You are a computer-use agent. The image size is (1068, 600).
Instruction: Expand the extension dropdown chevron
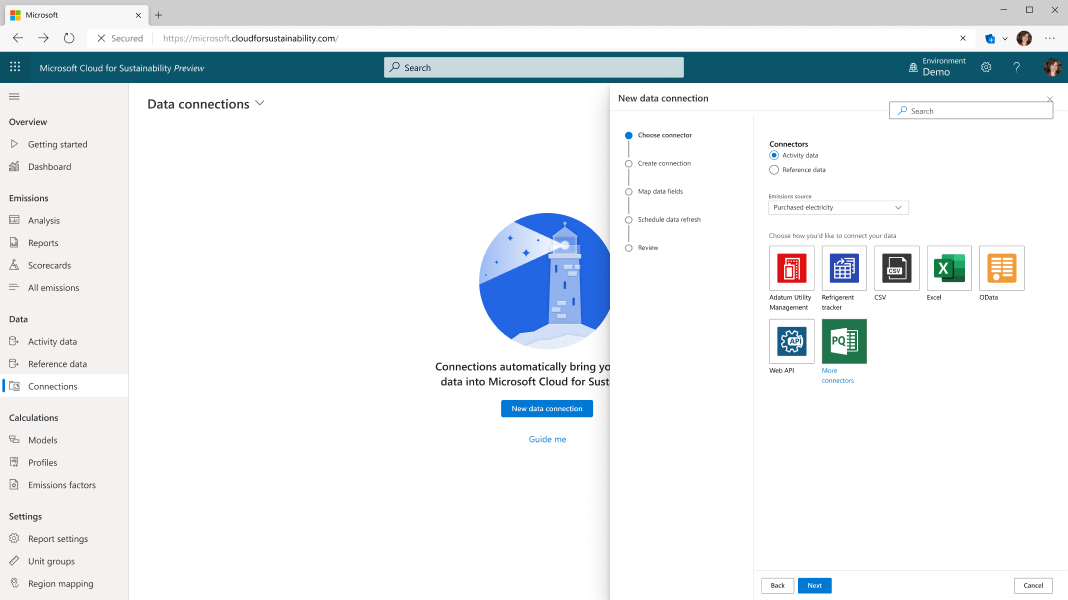[1005, 39]
